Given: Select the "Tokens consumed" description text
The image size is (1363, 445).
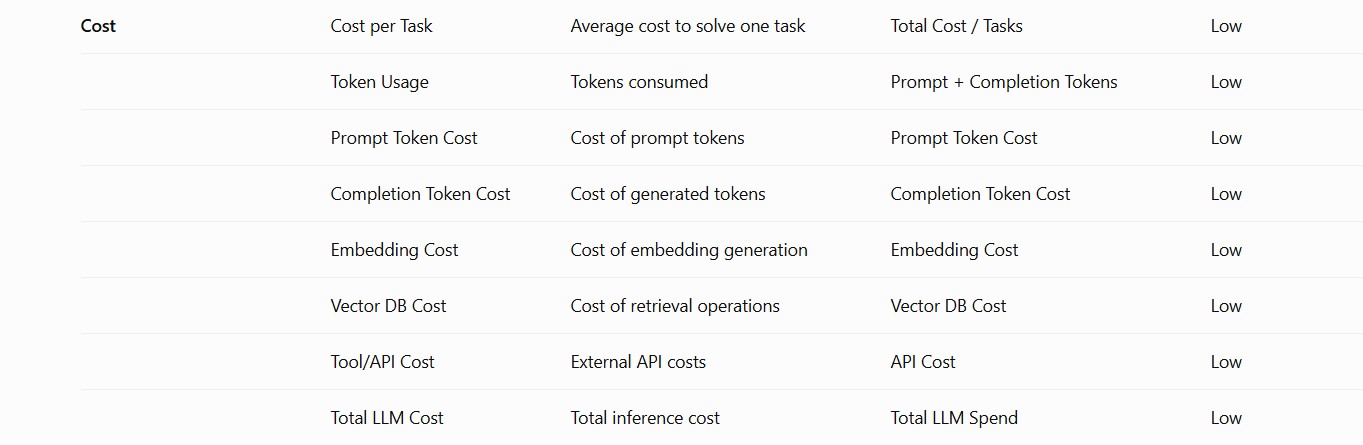Looking at the screenshot, I should (x=639, y=82).
